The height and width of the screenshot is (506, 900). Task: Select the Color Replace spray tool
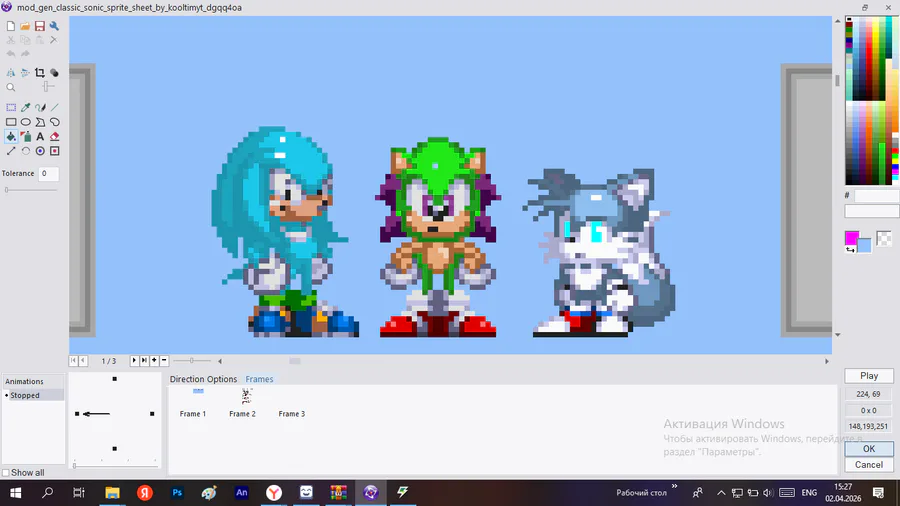pos(25,137)
